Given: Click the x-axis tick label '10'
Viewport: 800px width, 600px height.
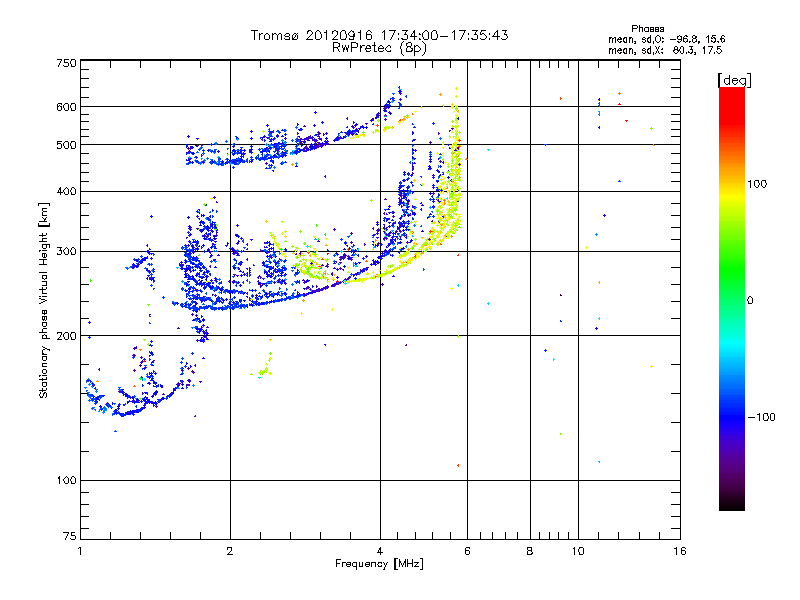Looking at the screenshot, I should (578, 551).
